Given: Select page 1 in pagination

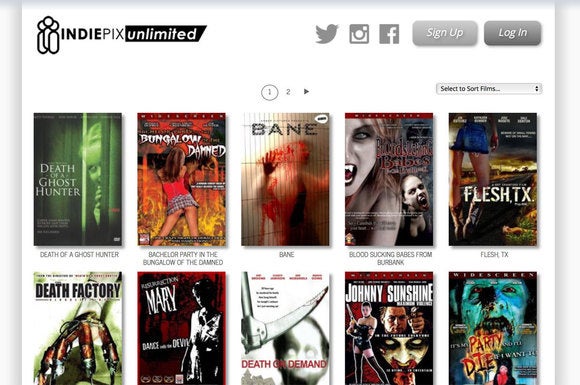Looking at the screenshot, I should [269, 92].
